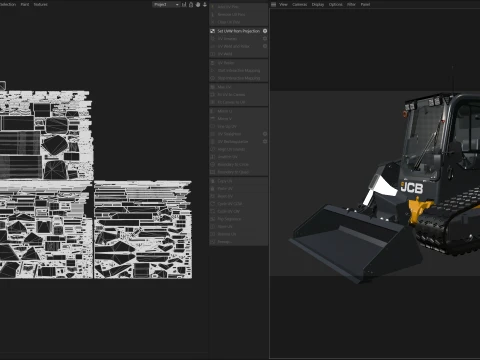Image resolution: width=480 pixels, height=360 pixels.
Task: Click the Flip Sequence icon
Action: (212, 219)
